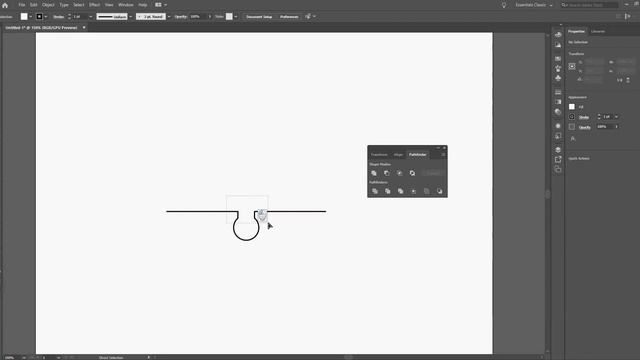
Task: Click the align-to options icon in control bar
Action: (308, 17)
